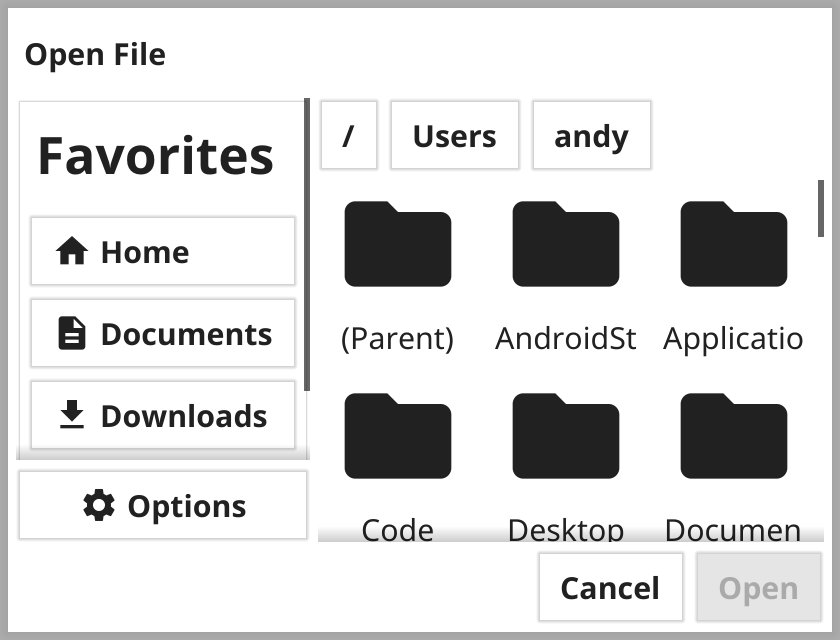This screenshot has height=640, width=840.
Task: Open the Applicatio folder icon
Action: [733, 245]
